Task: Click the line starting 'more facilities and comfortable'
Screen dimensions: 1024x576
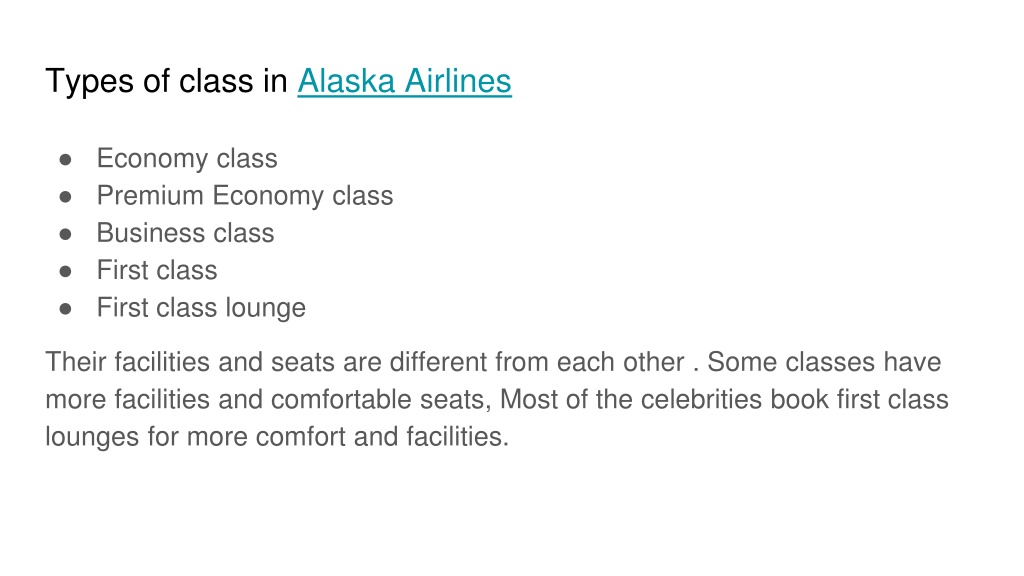Action: click(x=497, y=400)
